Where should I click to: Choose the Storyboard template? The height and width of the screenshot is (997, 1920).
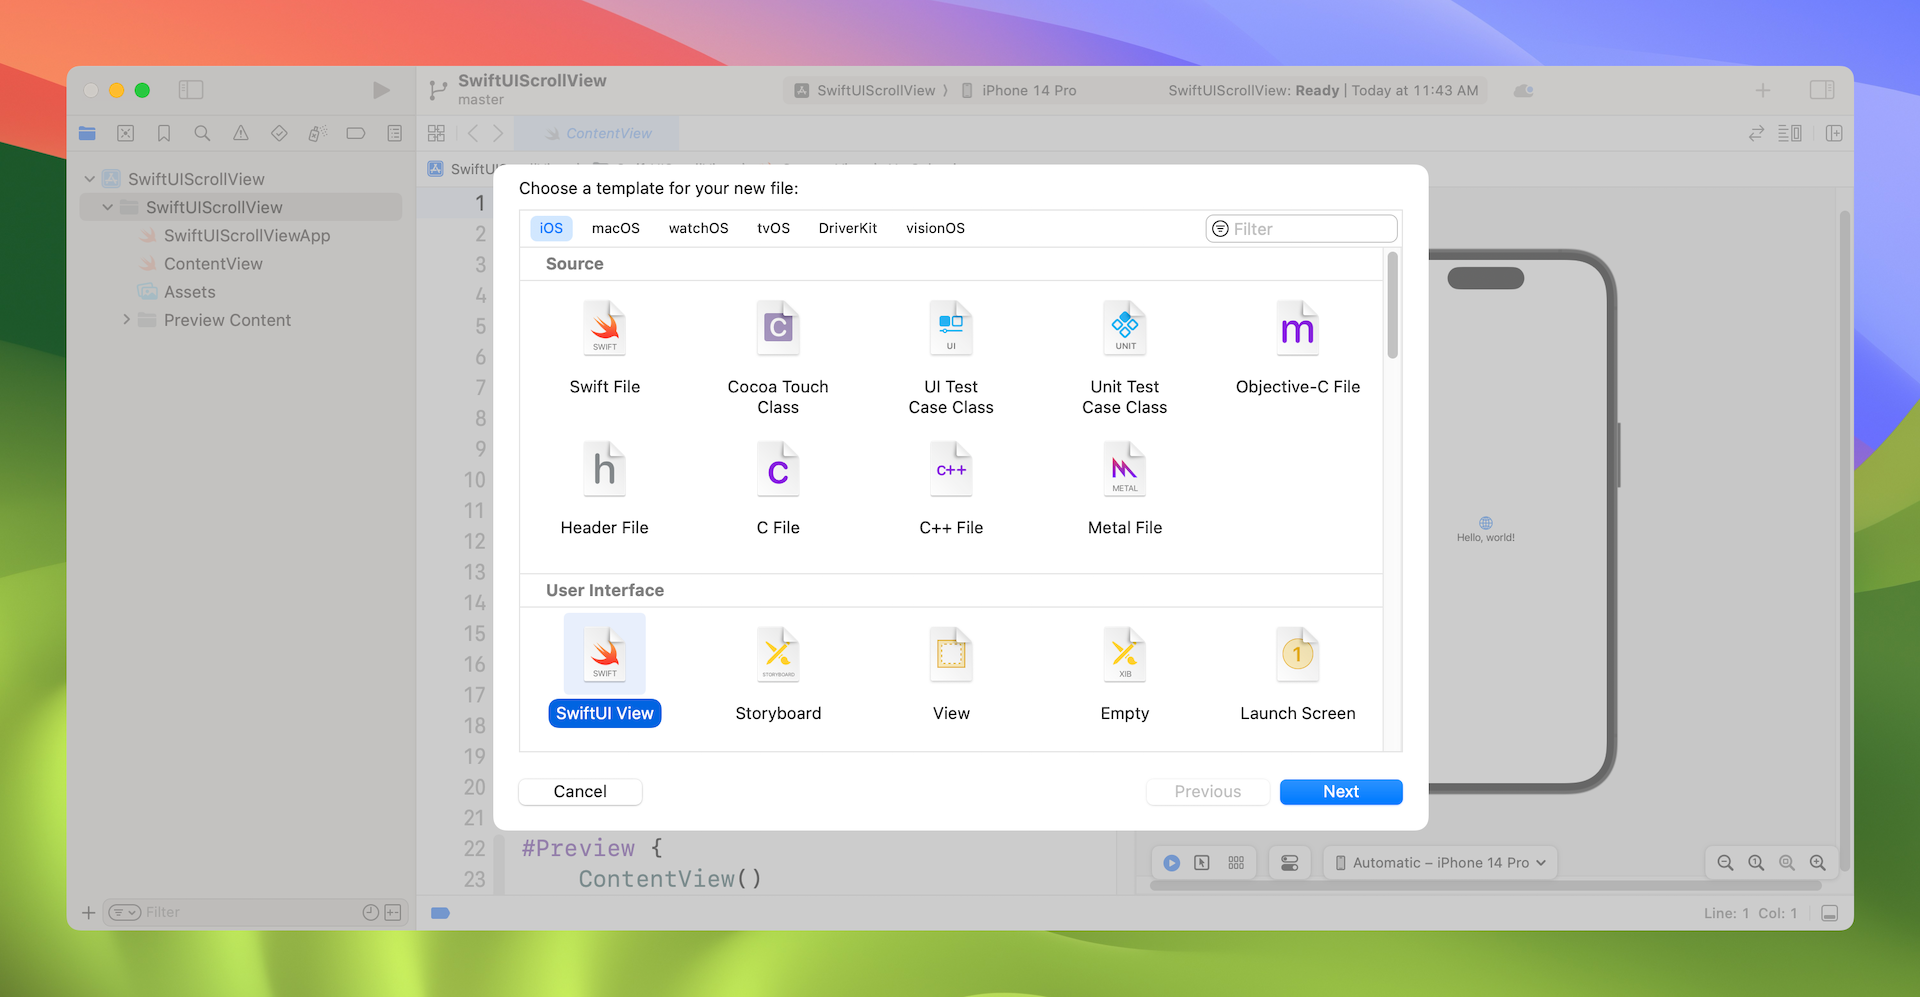point(778,674)
